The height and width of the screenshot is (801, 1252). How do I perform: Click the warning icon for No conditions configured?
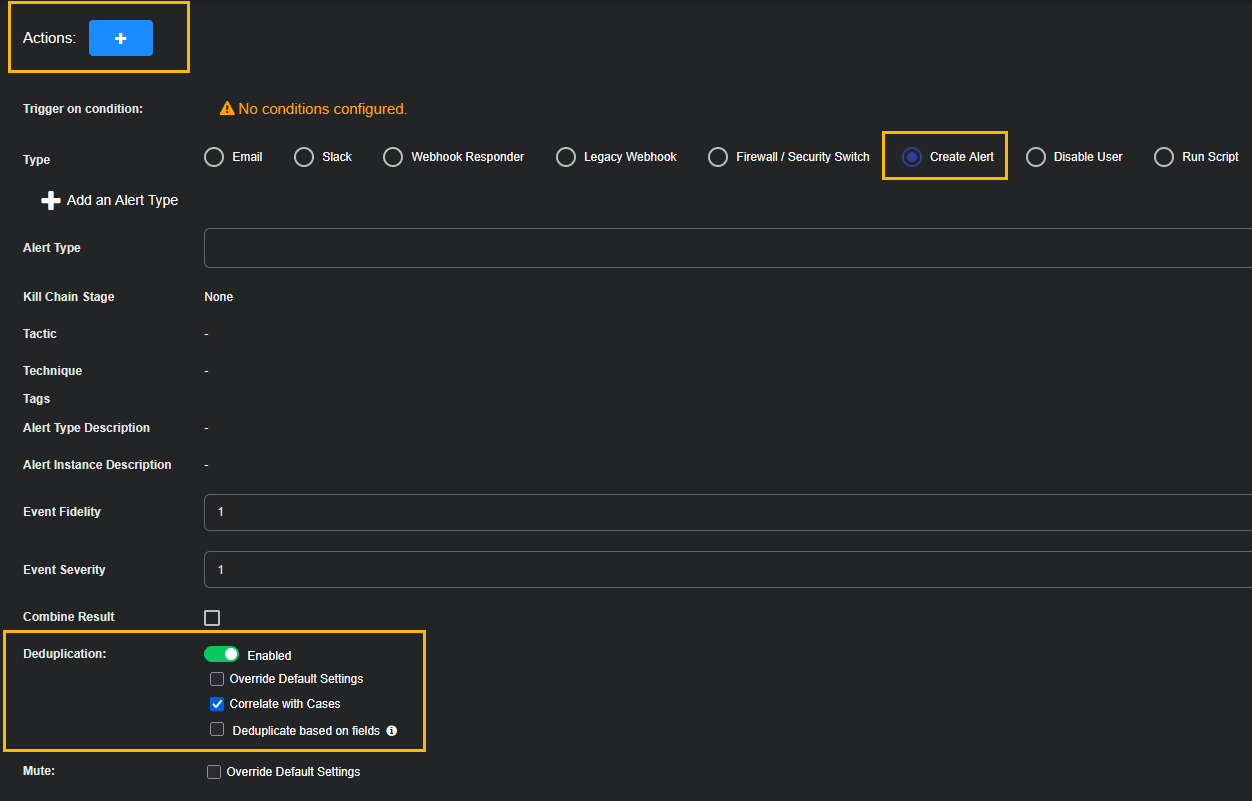(227, 108)
